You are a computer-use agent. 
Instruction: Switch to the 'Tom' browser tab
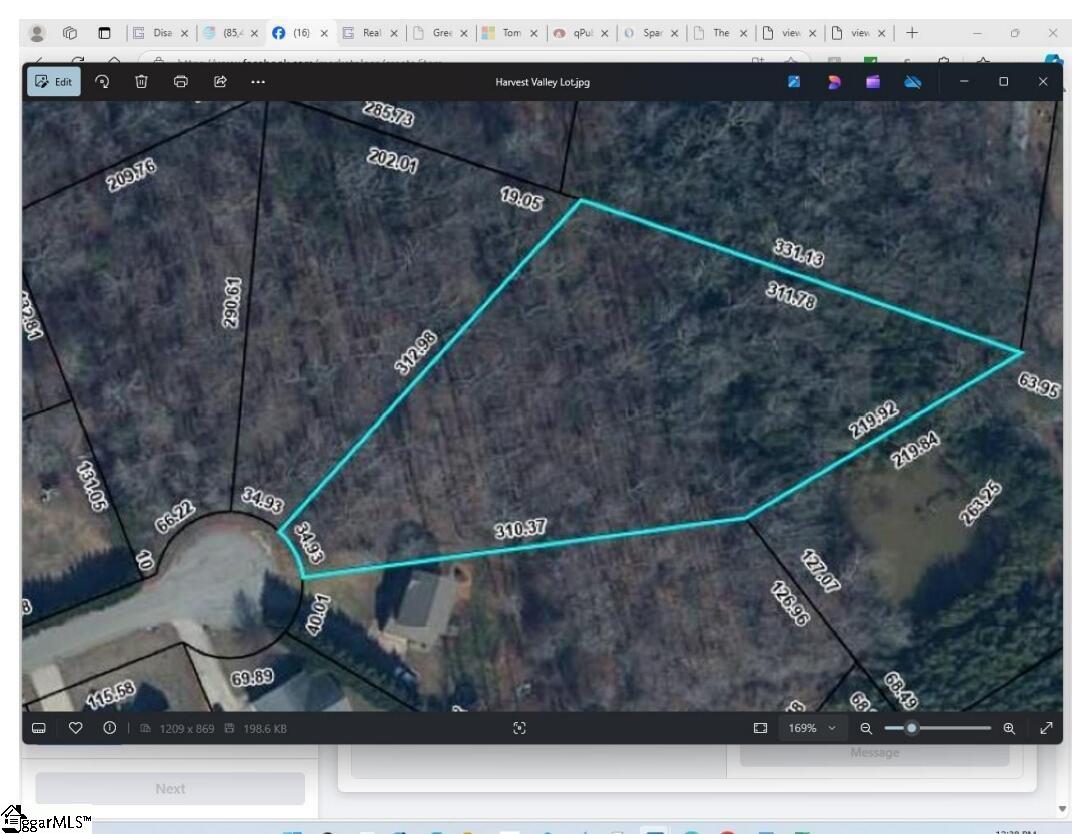[510, 33]
